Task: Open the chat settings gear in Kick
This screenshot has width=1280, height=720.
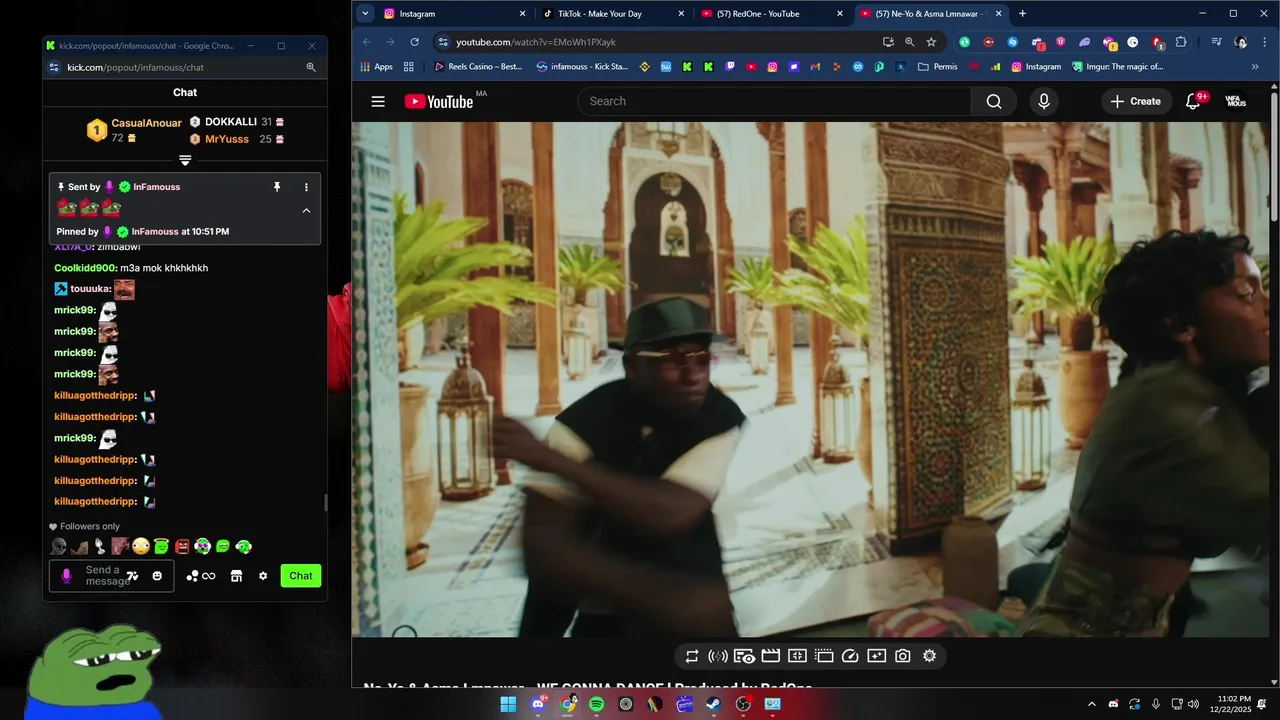Action: 263,576
